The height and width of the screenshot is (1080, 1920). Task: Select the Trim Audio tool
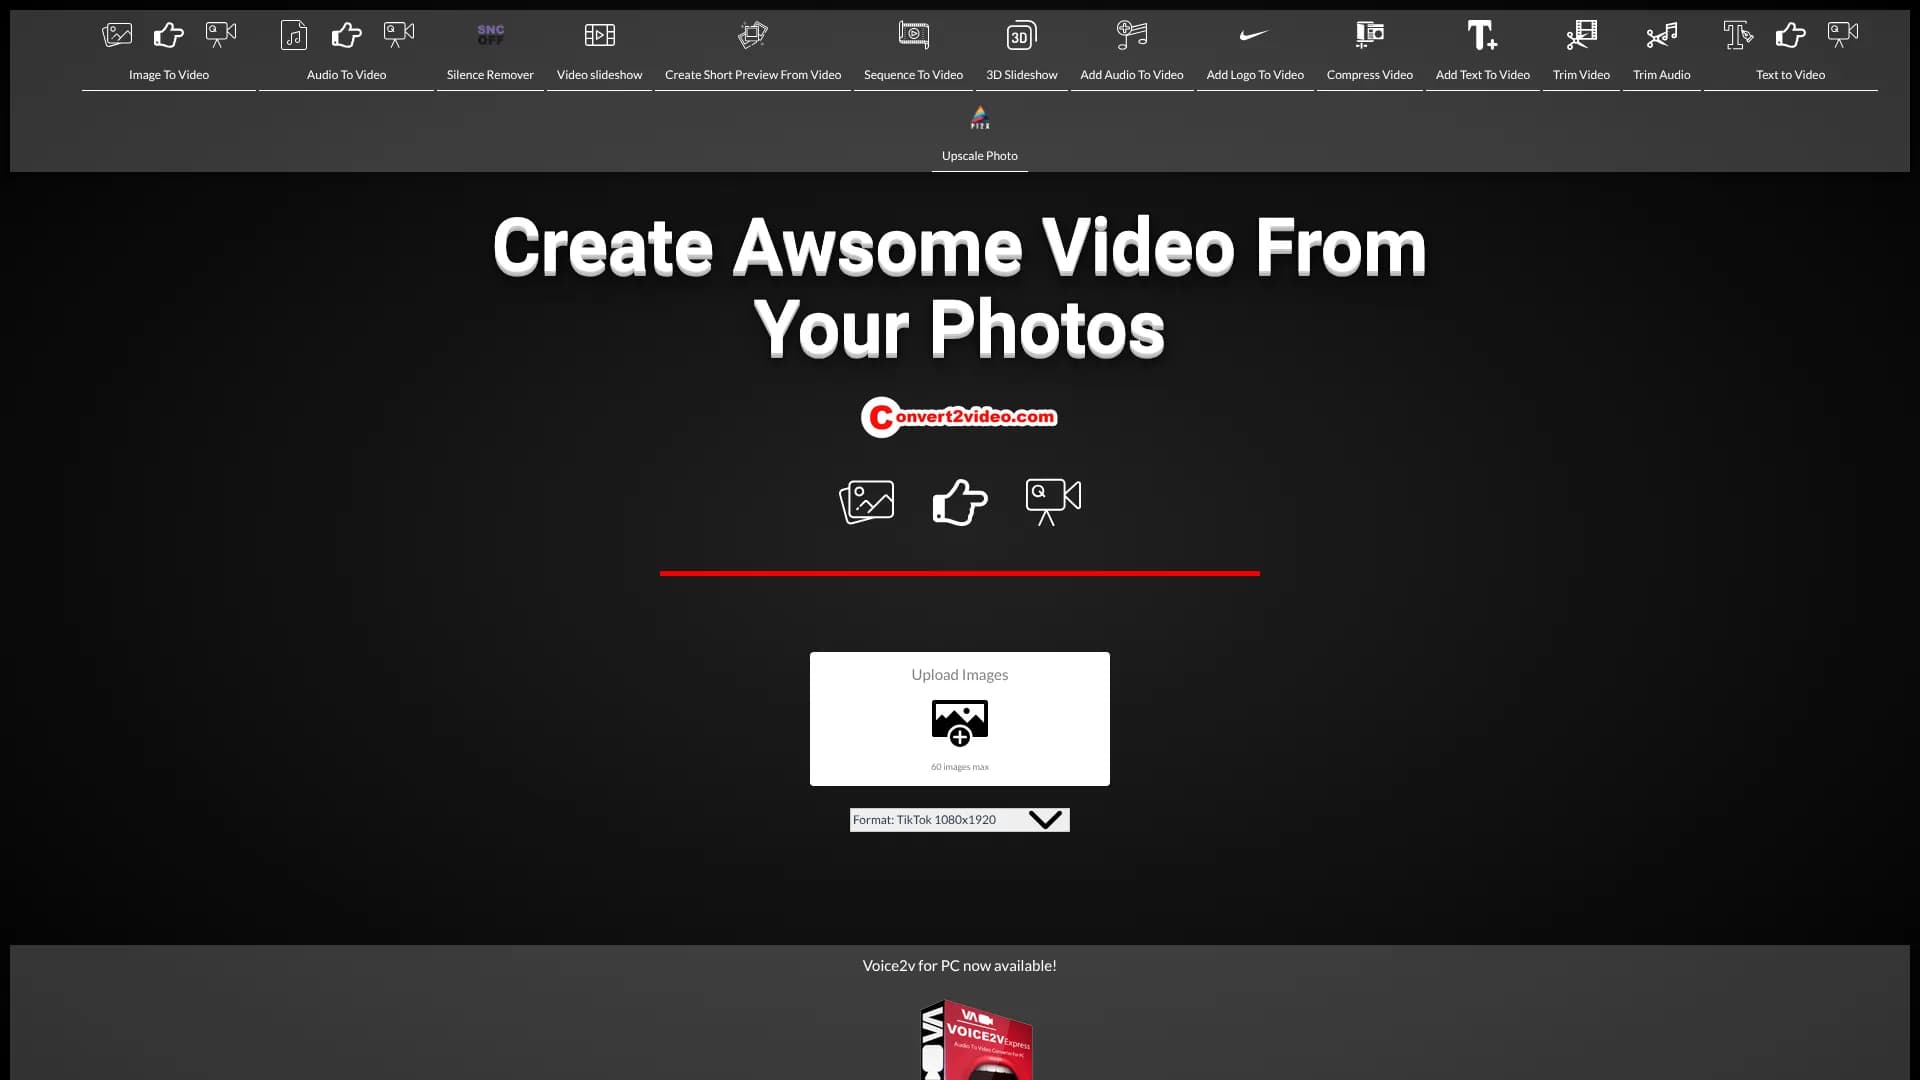[1661, 50]
